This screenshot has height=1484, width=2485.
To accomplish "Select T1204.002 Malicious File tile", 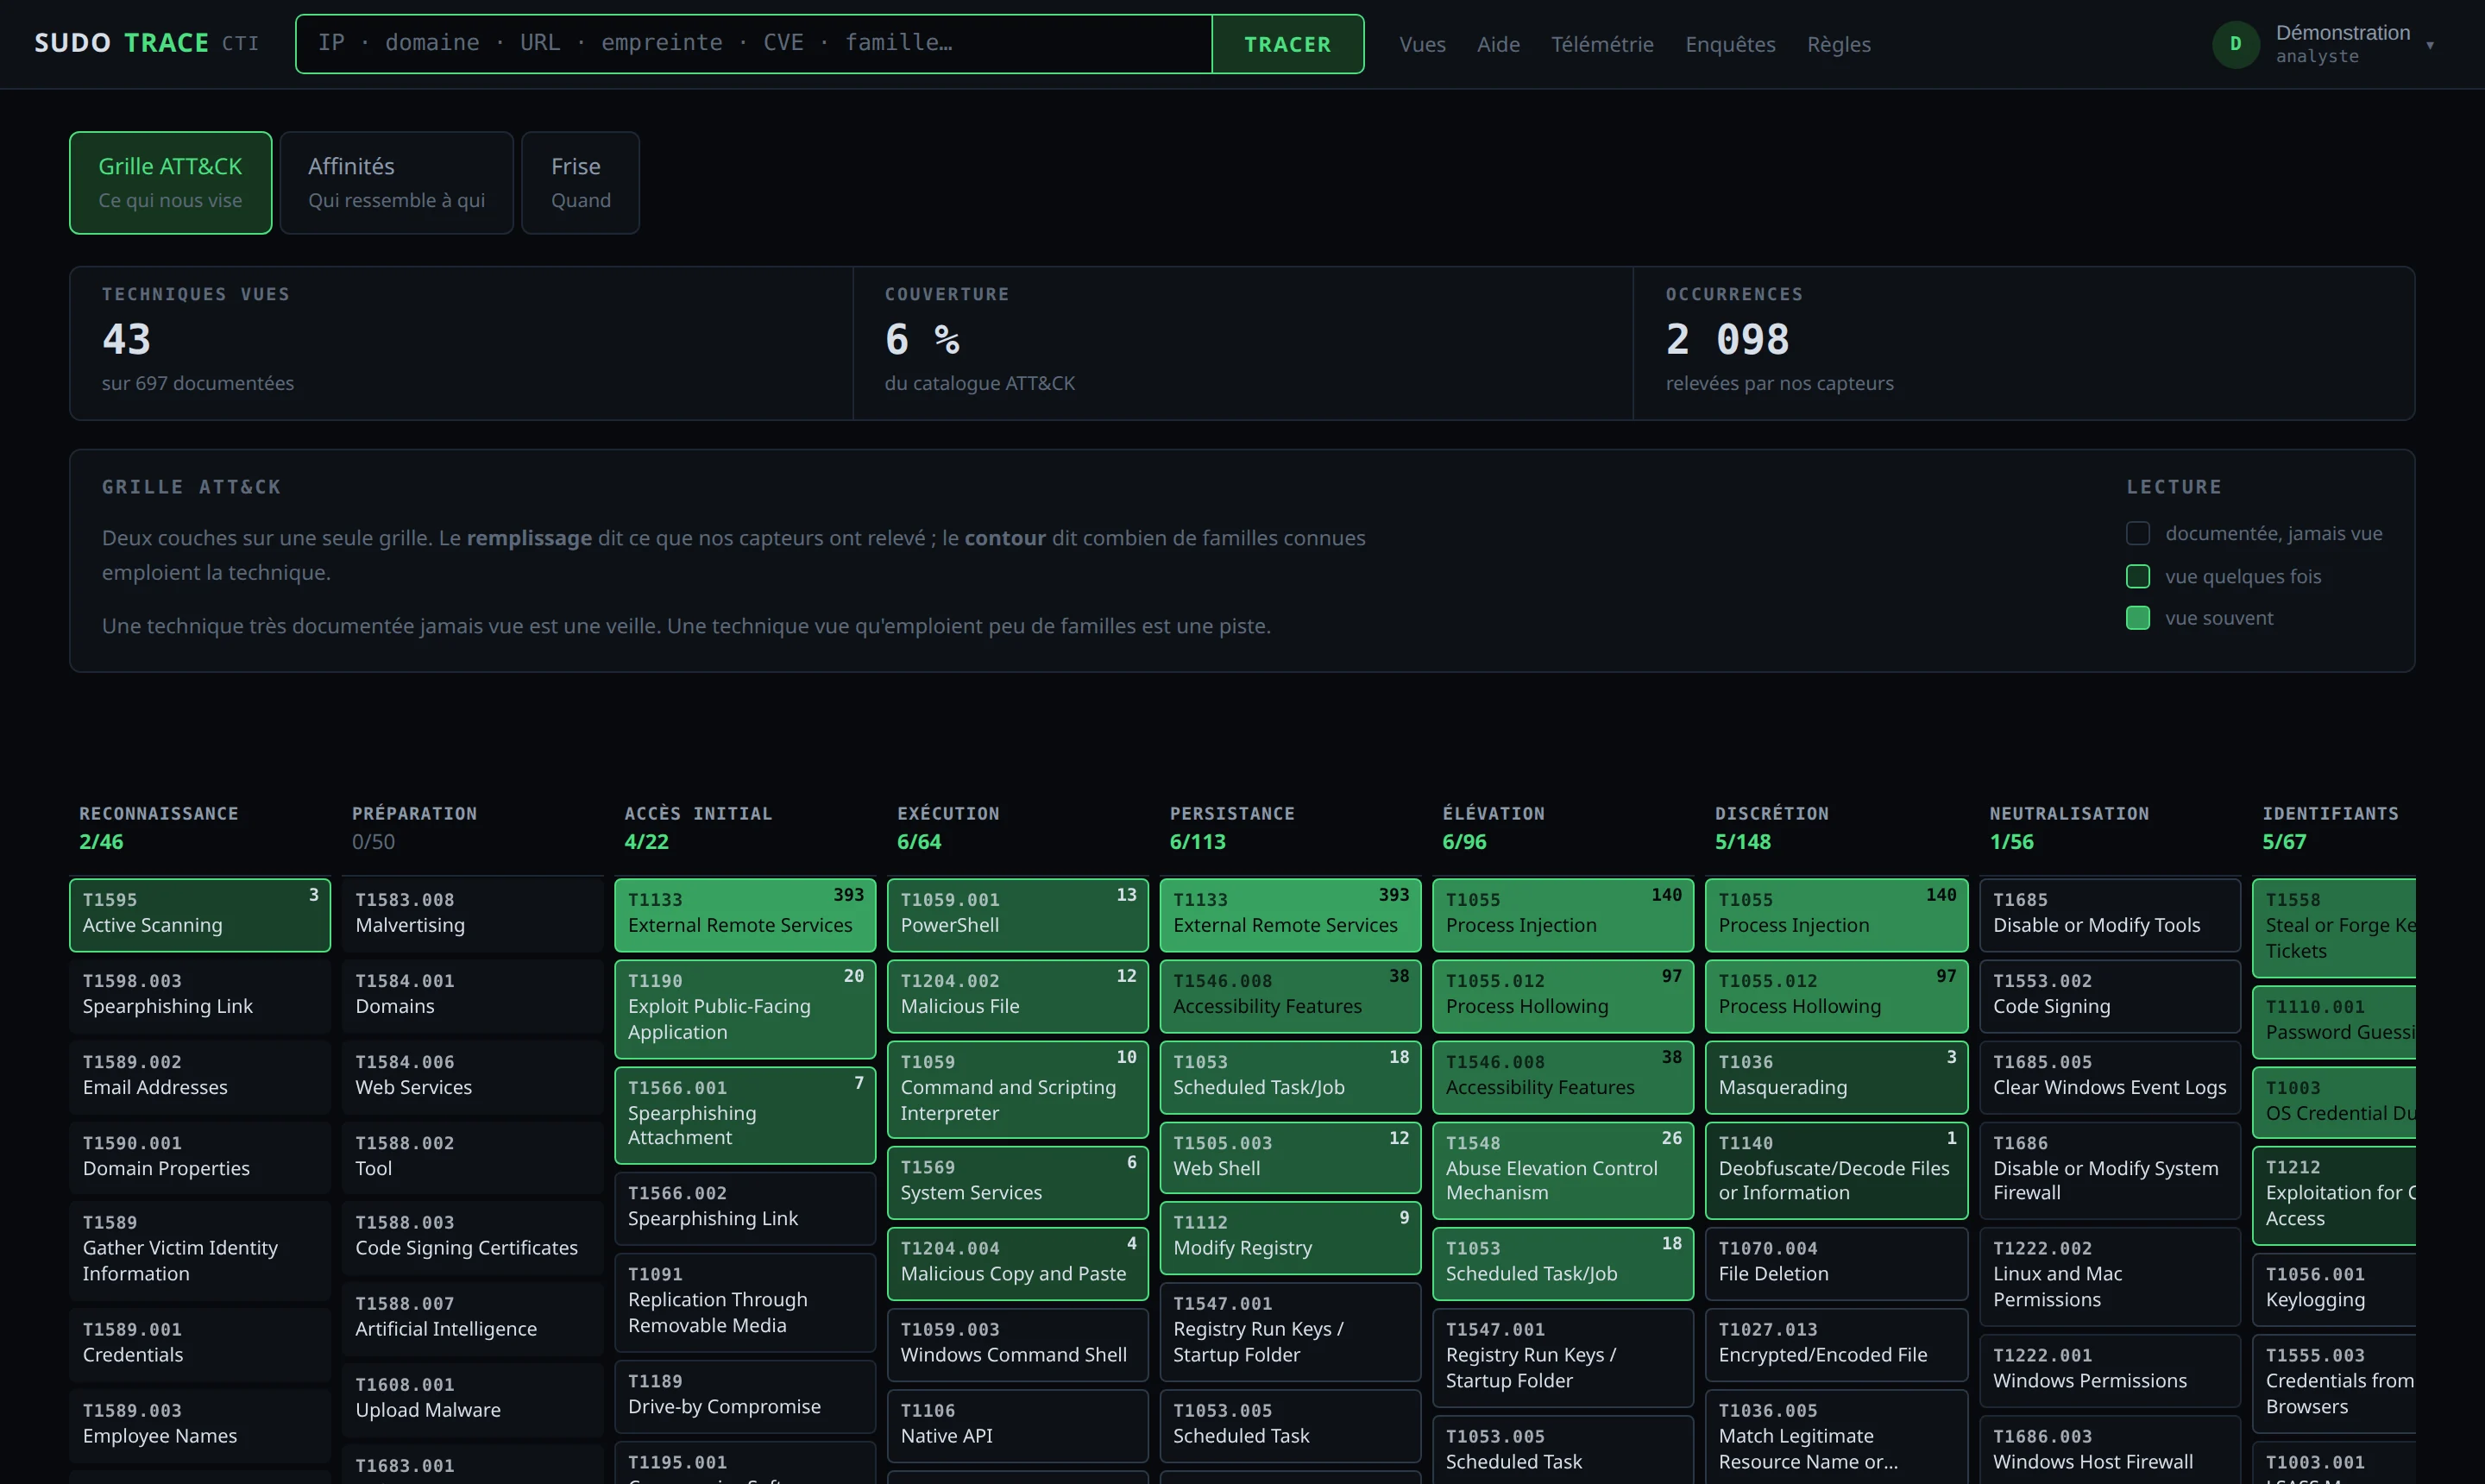I will tap(1017, 995).
